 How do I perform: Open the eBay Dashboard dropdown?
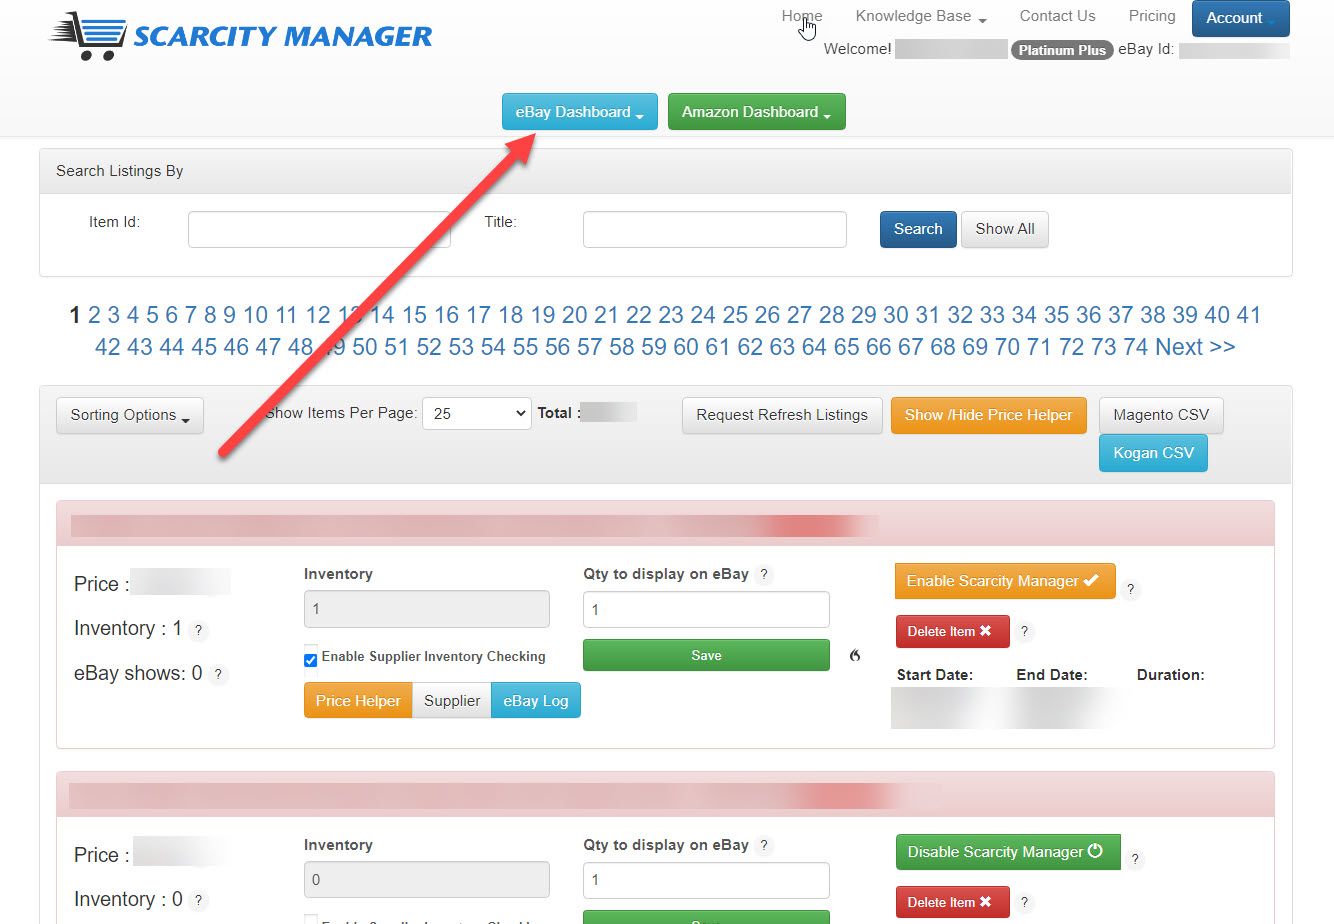click(580, 112)
